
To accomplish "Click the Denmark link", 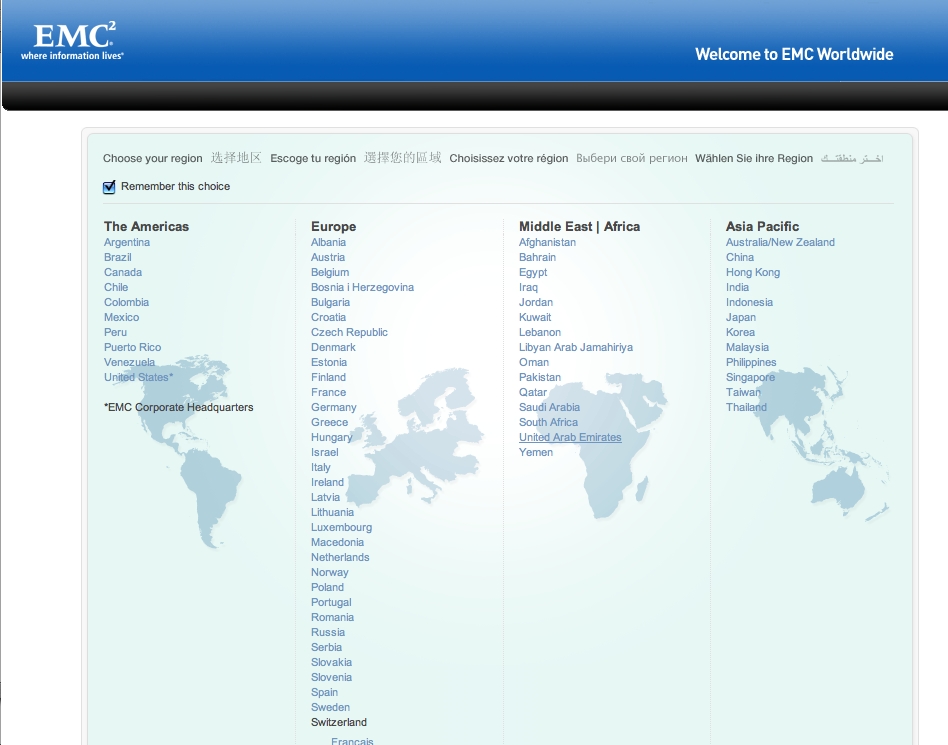I will pyautogui.click(x=333, y=348).
